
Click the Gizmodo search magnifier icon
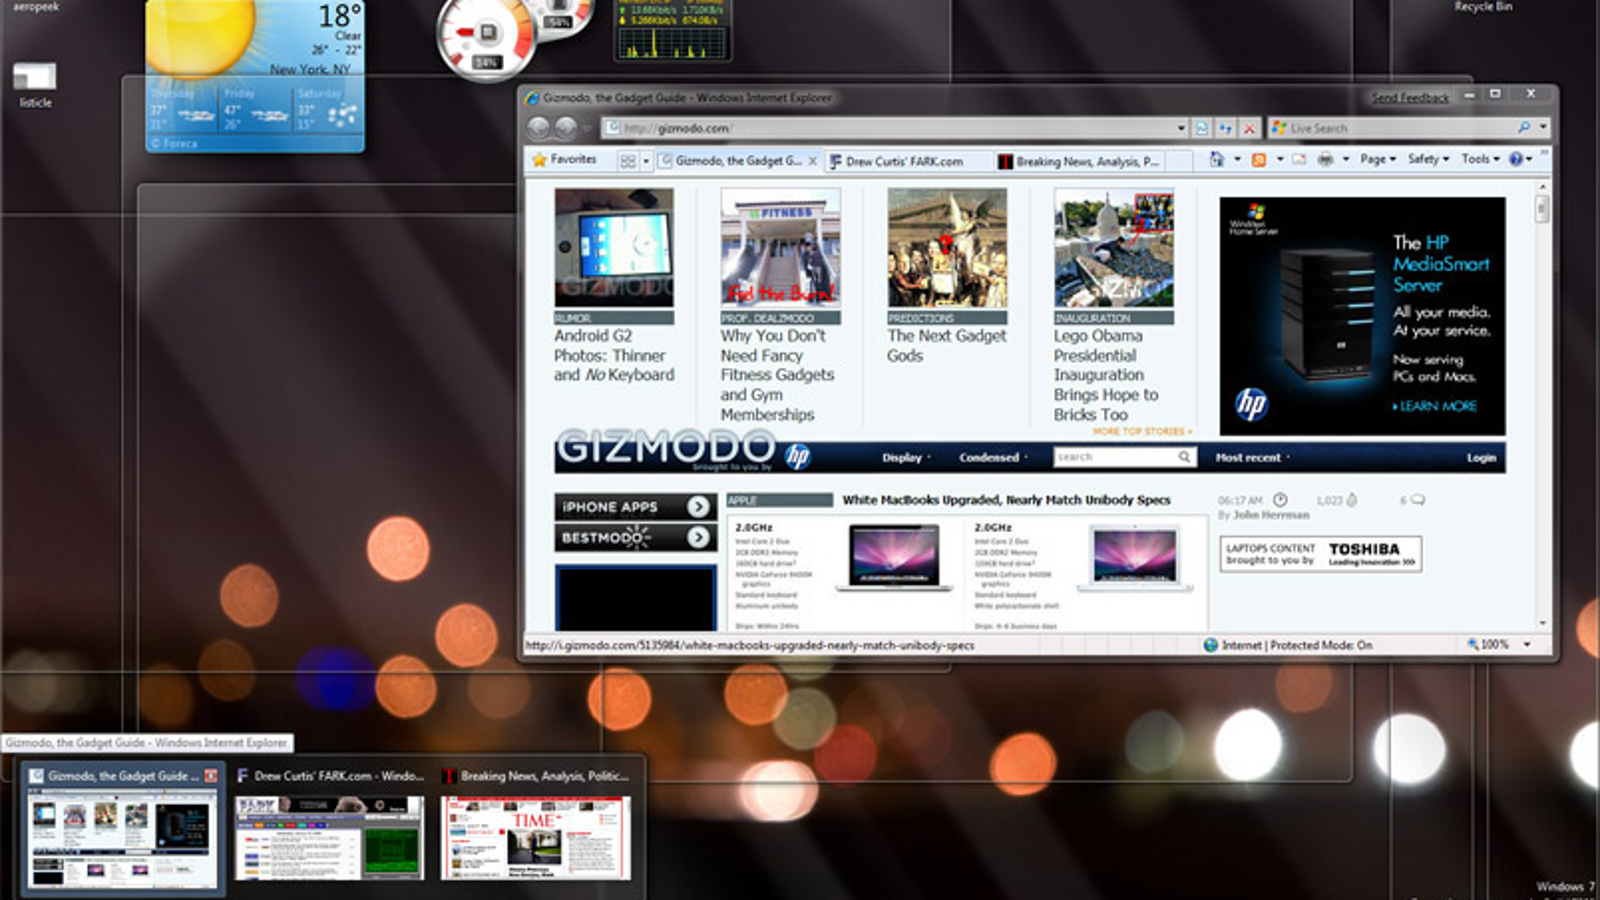point(1184,457)
